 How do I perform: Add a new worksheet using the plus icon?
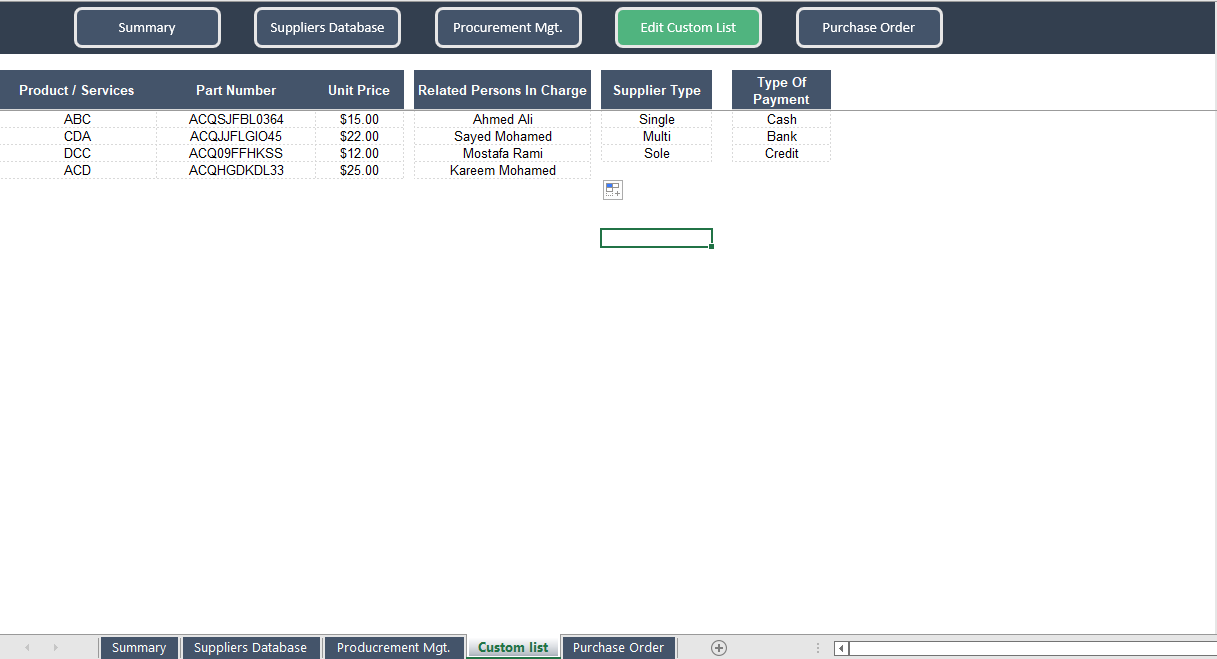718,647
